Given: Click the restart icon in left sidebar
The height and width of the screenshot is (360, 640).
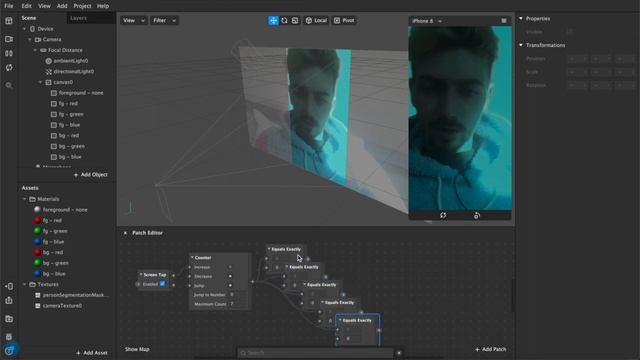Looking at the screenshot, I should (9, 67).
